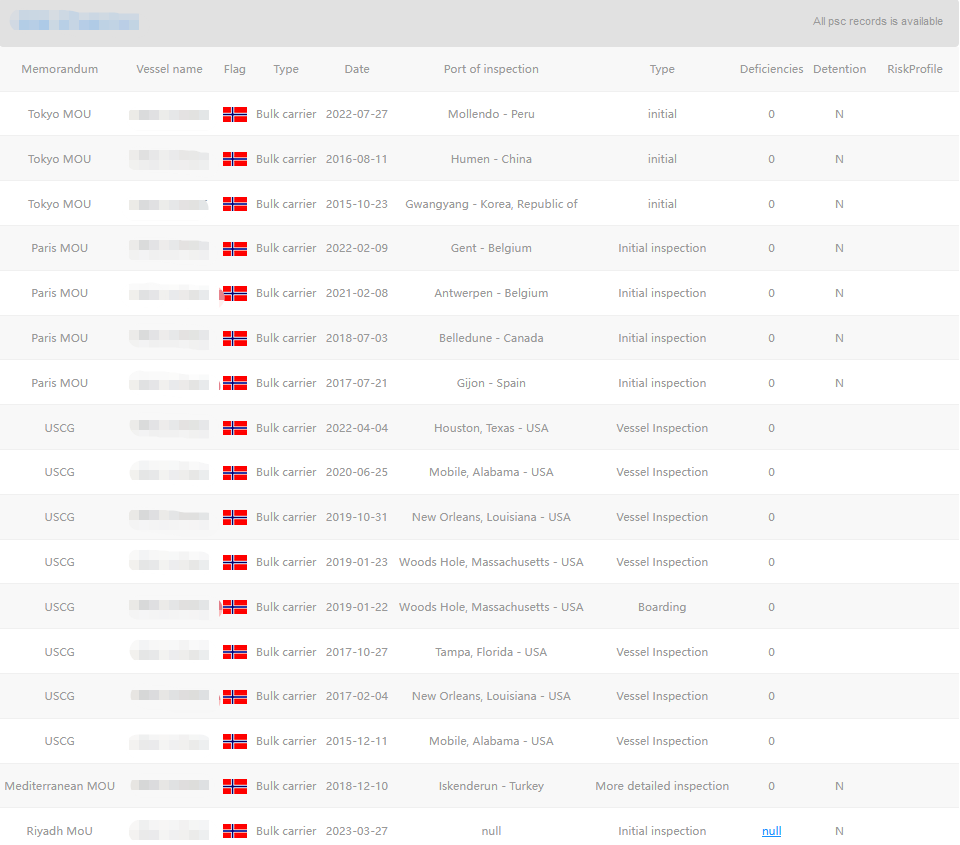Select "Gwangyang - Korea, Republic of" cell
This screenshot has height=845, width=960.
tap(491, 204)
